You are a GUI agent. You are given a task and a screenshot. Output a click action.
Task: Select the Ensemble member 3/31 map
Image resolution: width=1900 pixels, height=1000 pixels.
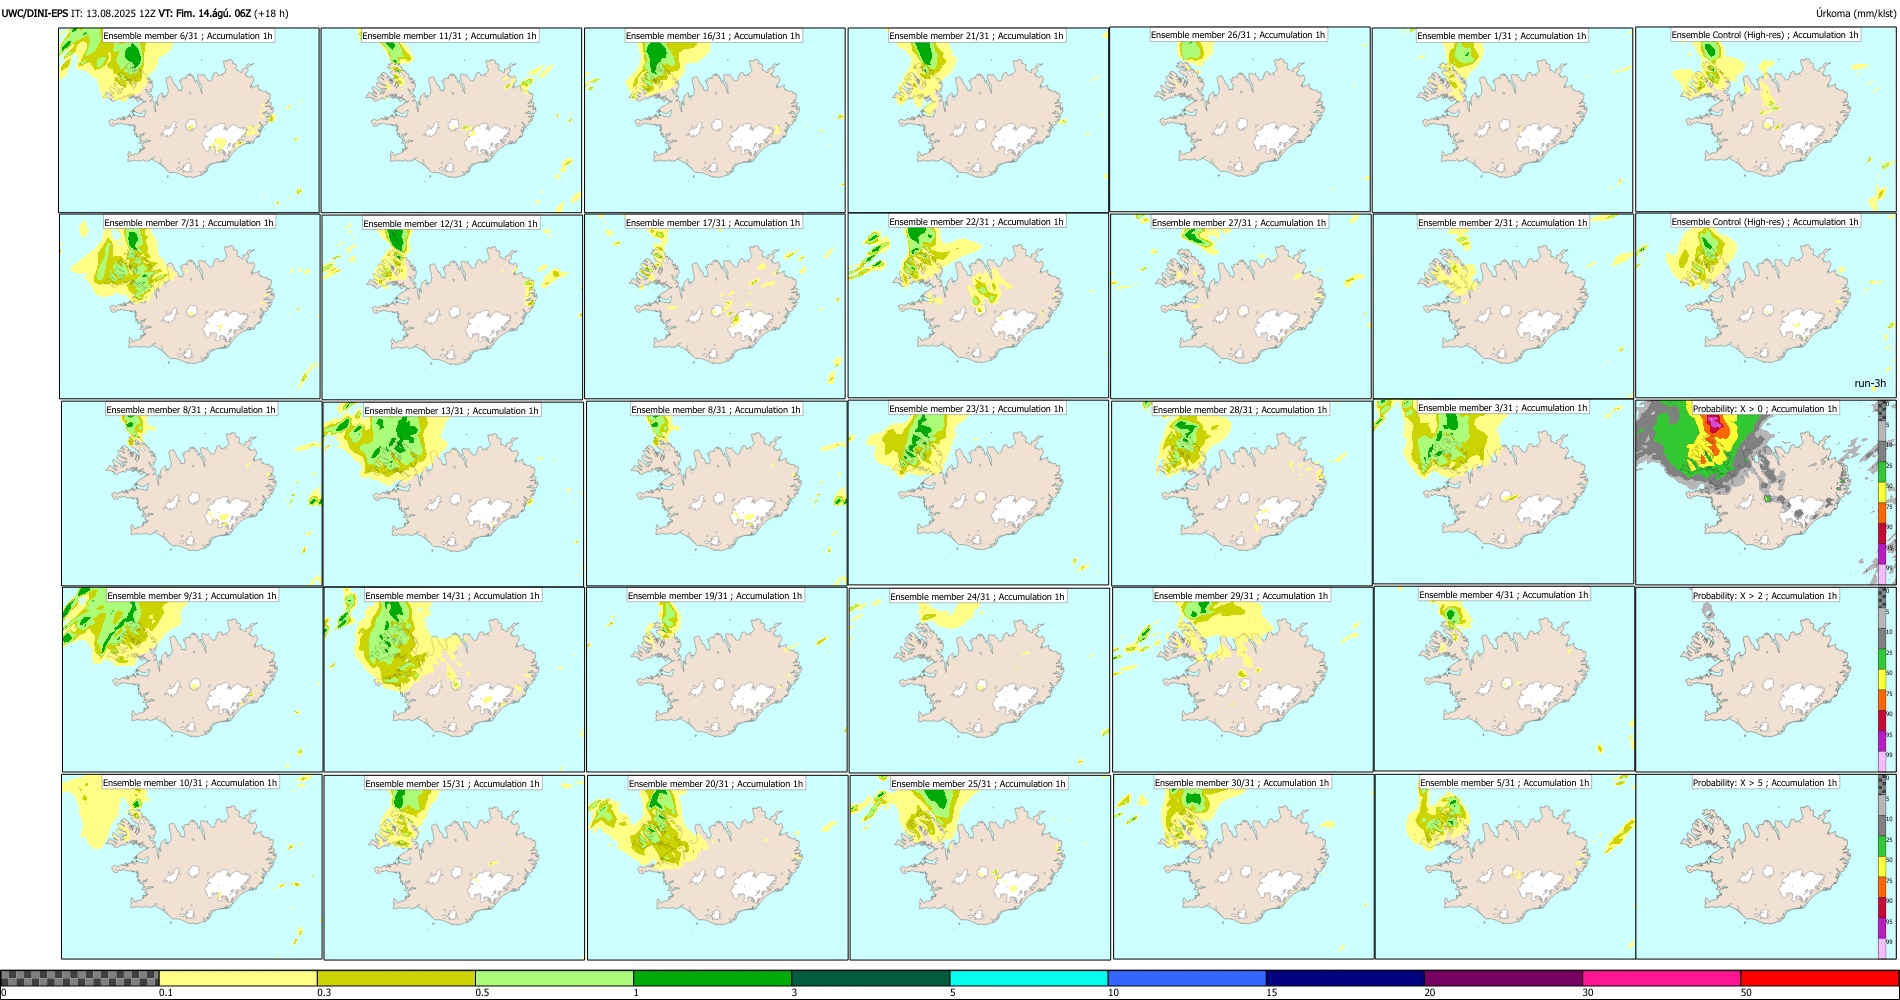click(x=1503, y=491)
